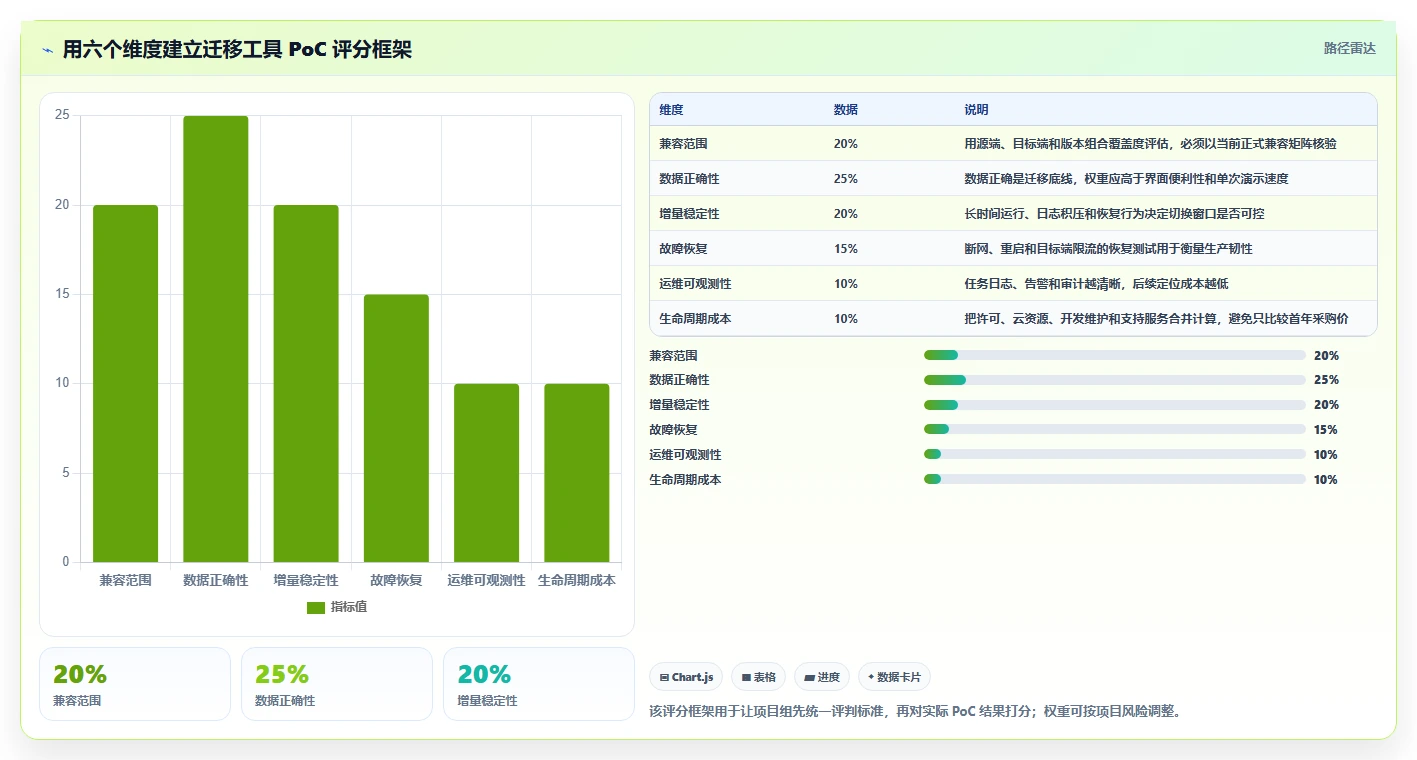Select the 进度 tag
Image resolution: width=1417 pixels, height=760 pixels.
tap(822, 677)
